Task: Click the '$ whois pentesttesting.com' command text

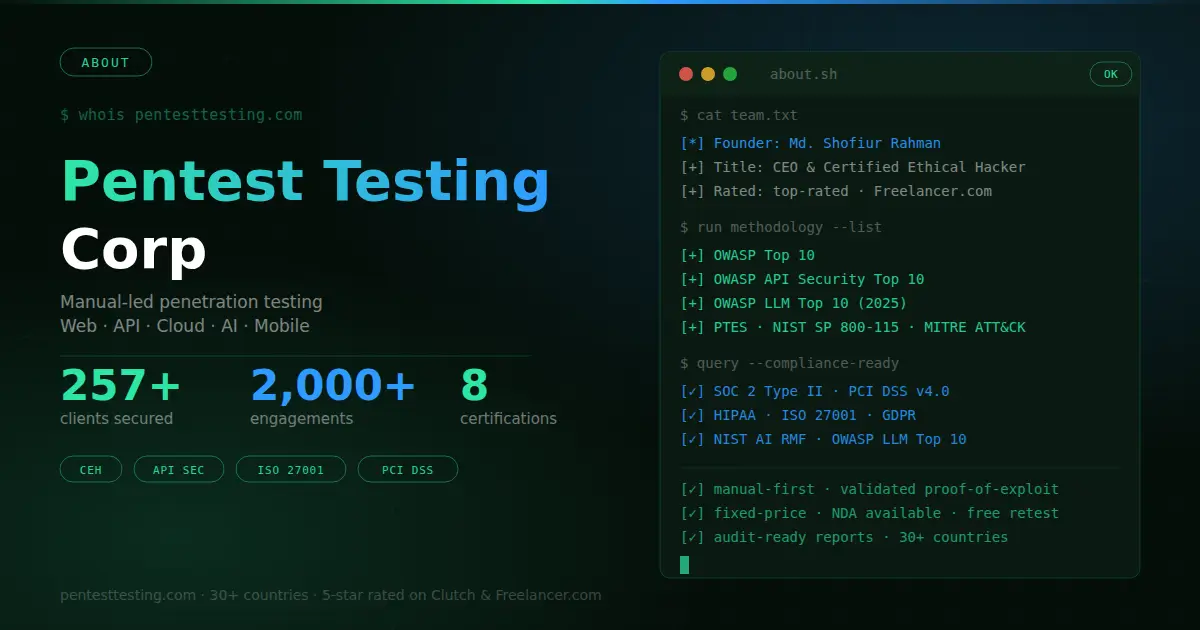Action: 181,114
